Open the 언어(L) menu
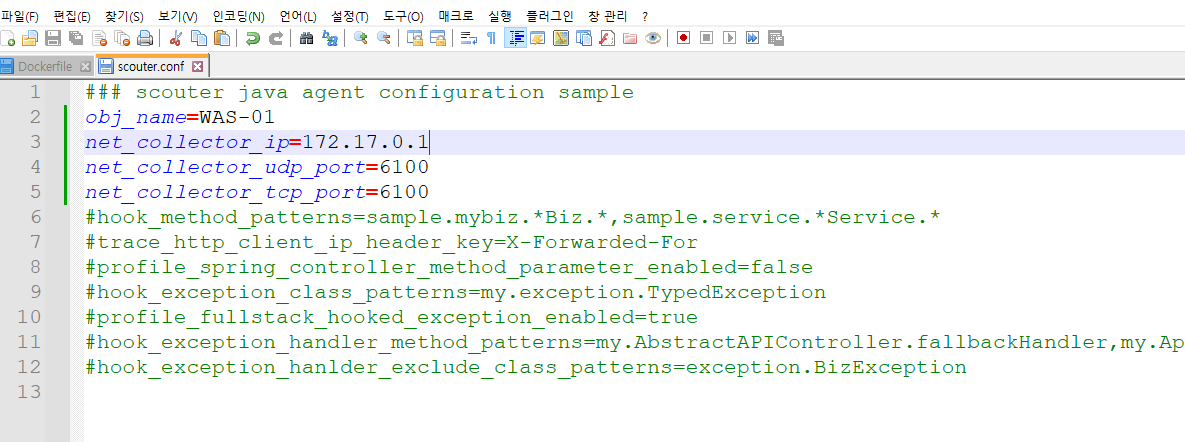The width and height of the screenshot is (1185, 442). point(298,16)
